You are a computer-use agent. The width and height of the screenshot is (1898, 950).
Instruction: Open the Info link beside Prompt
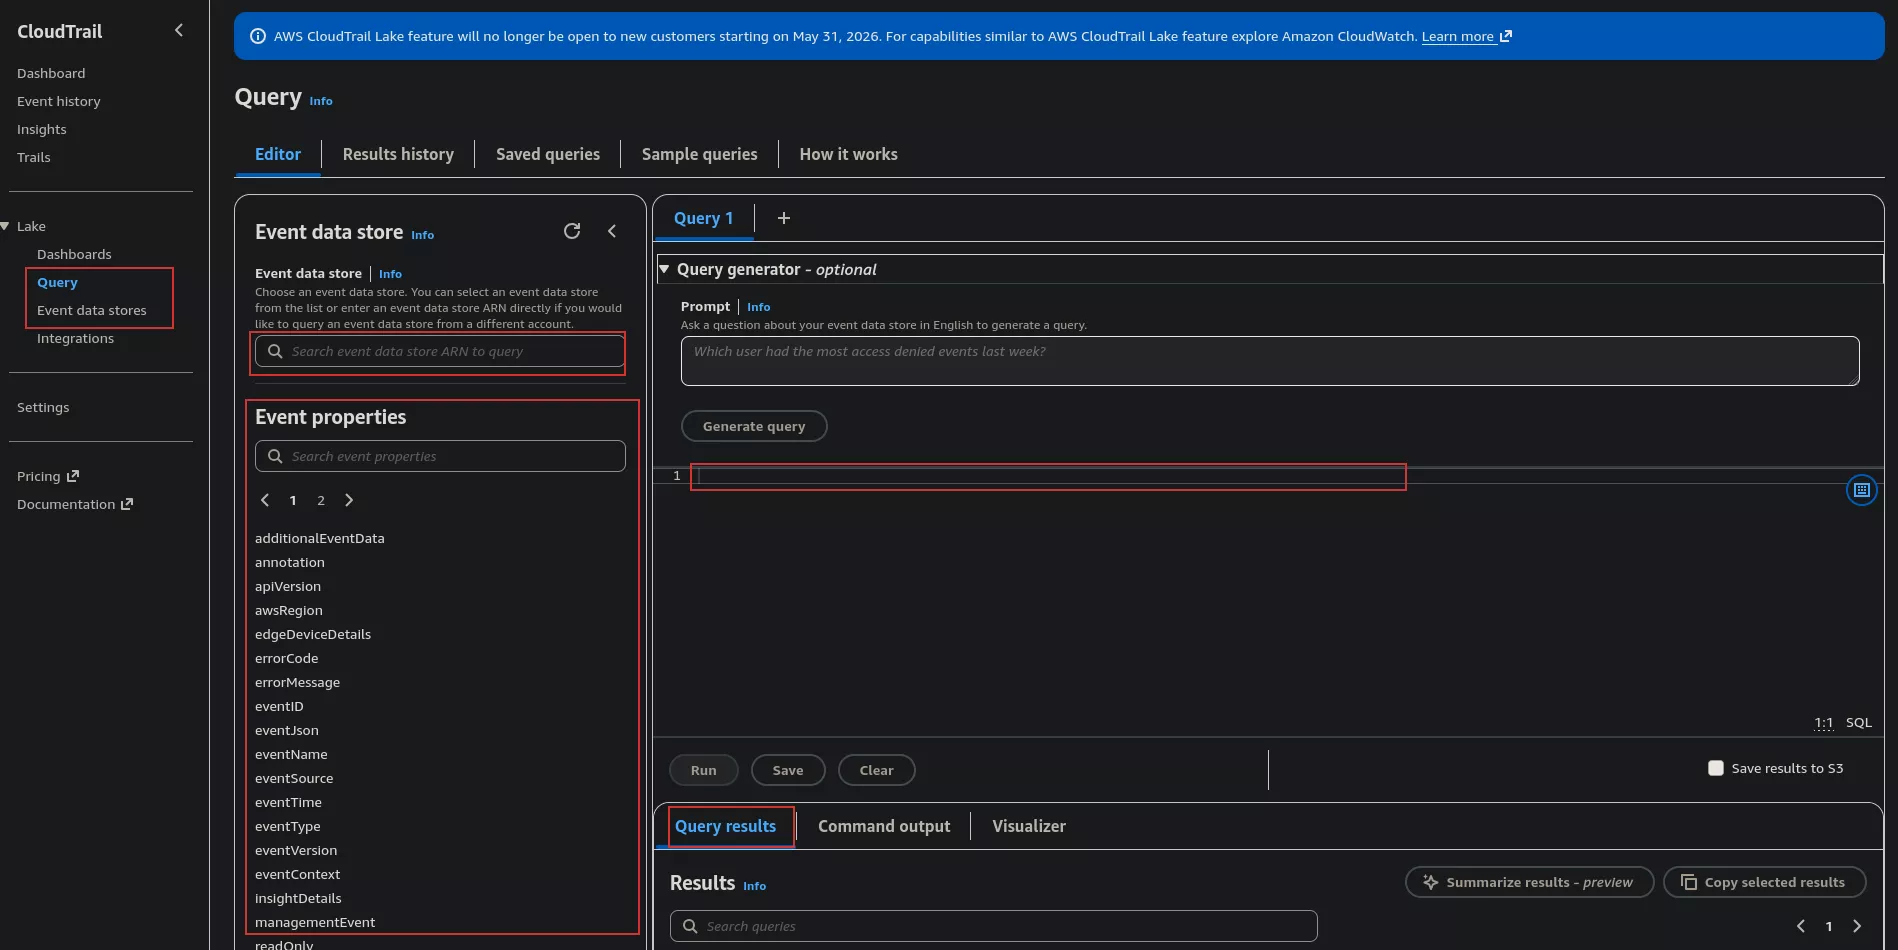(x=759, y=307)
